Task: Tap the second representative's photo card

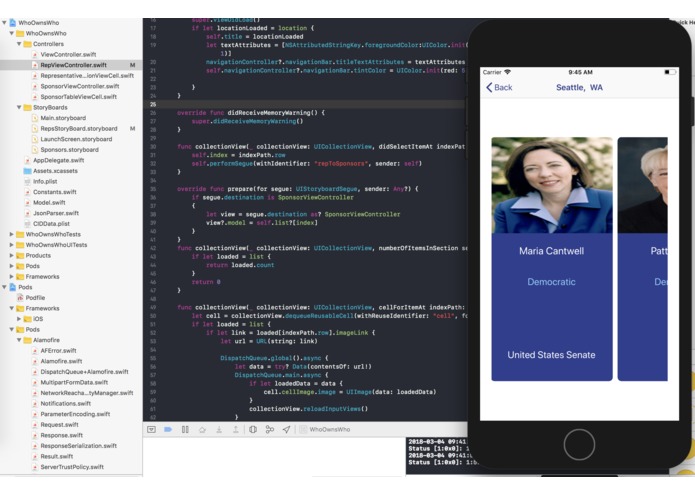Action: [643, 185]
